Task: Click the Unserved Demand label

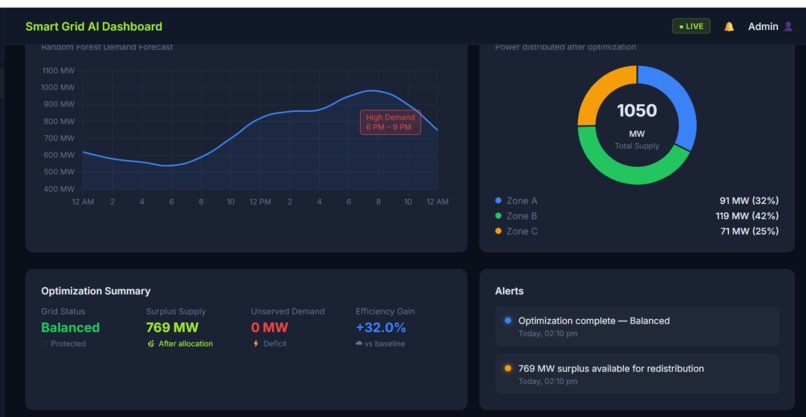Action: coord(288,311)
